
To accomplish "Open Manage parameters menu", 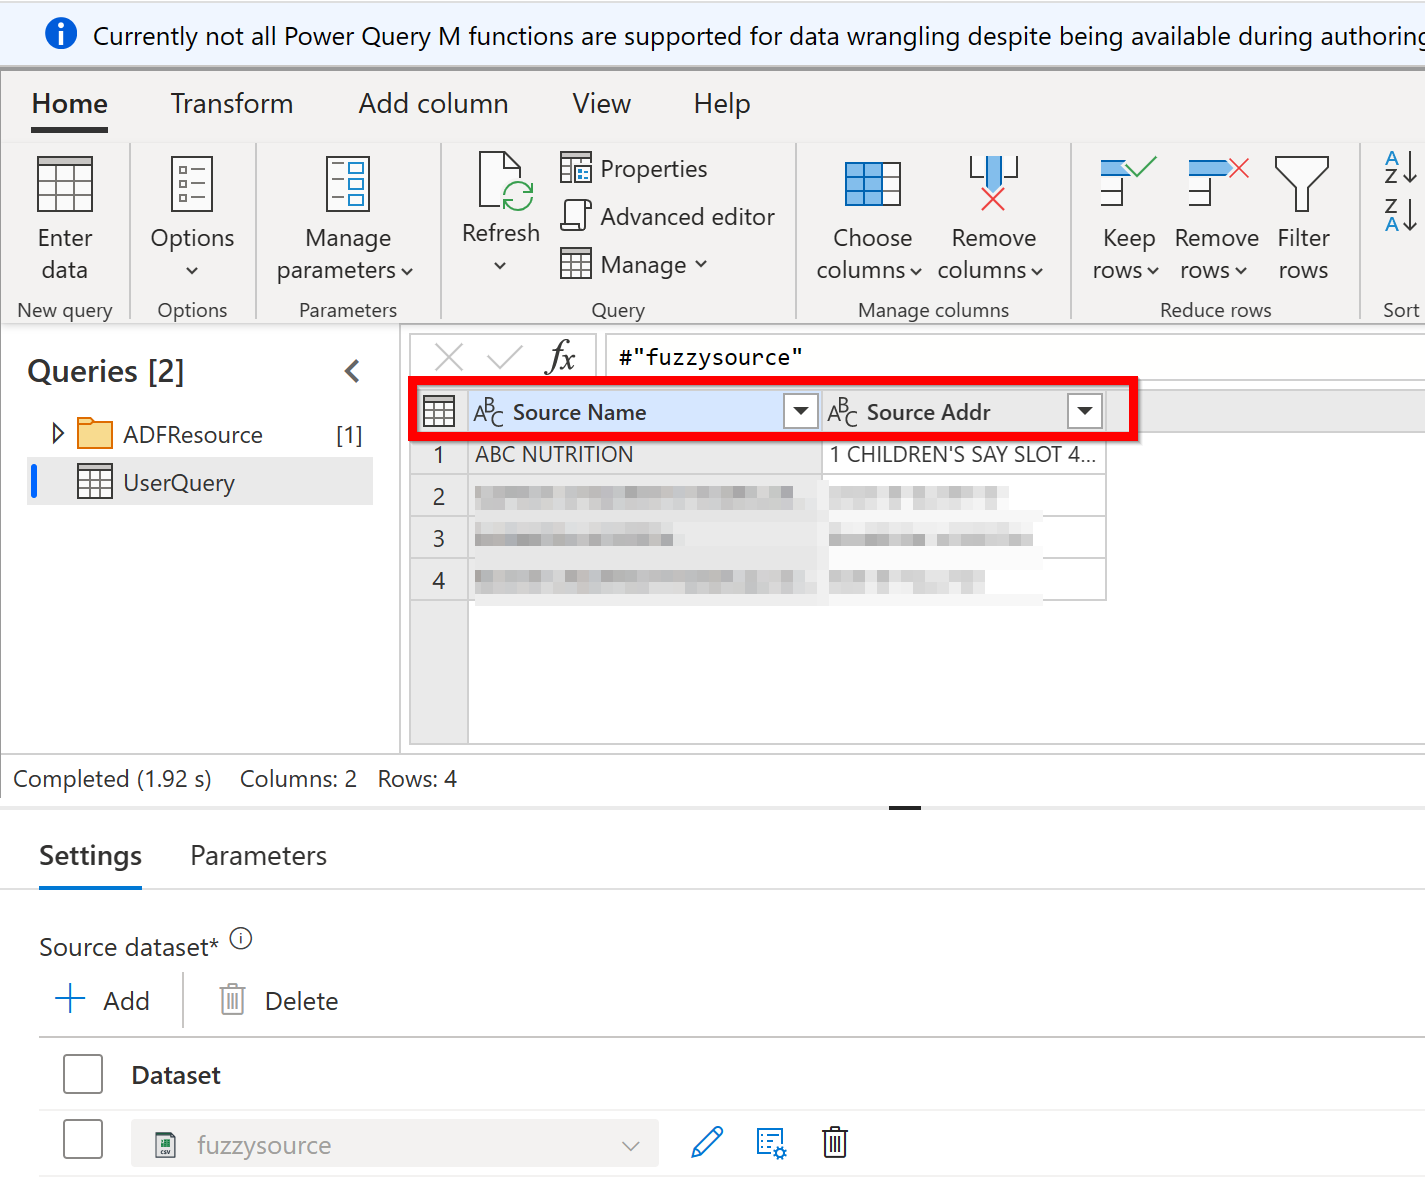I will coord(346,219).
